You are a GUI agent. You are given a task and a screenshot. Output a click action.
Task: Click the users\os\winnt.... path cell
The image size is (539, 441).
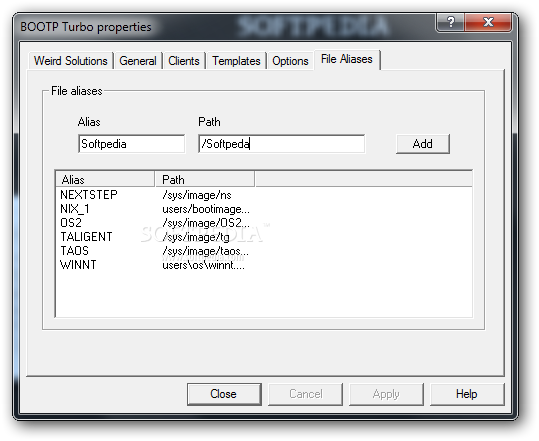point(203,265)
